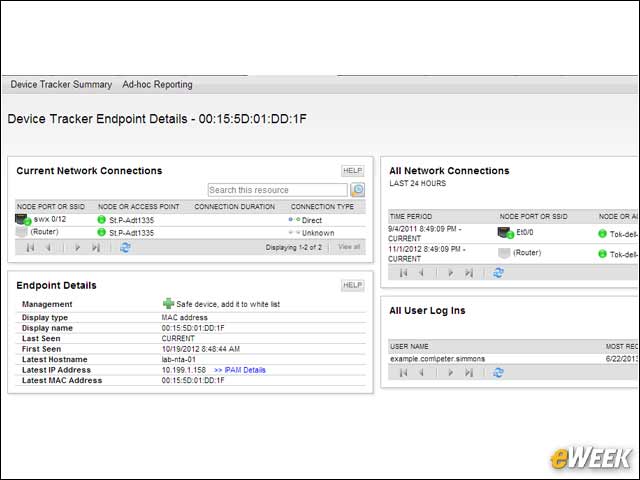Click the Direct connection type icon
Viewport: 640px width, 480px height.
point(294,220)
